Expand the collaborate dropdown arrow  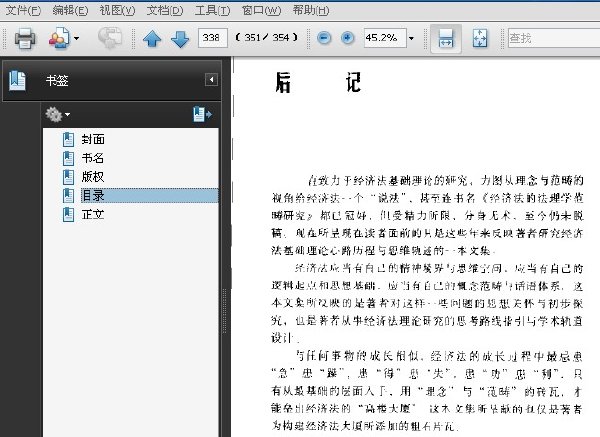[77, 38]
